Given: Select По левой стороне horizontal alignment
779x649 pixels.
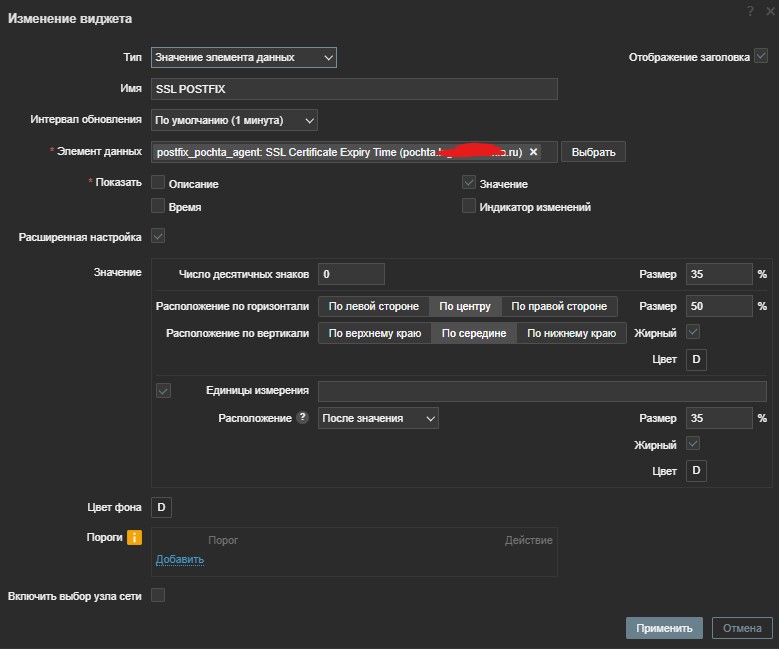Looking at the screenshot, I should [373, 306].
